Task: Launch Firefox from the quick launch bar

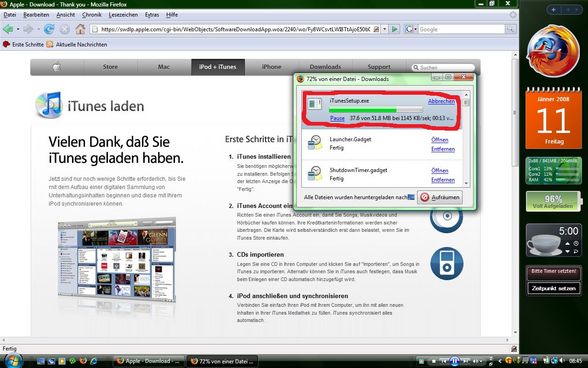Action: point(83,361)
